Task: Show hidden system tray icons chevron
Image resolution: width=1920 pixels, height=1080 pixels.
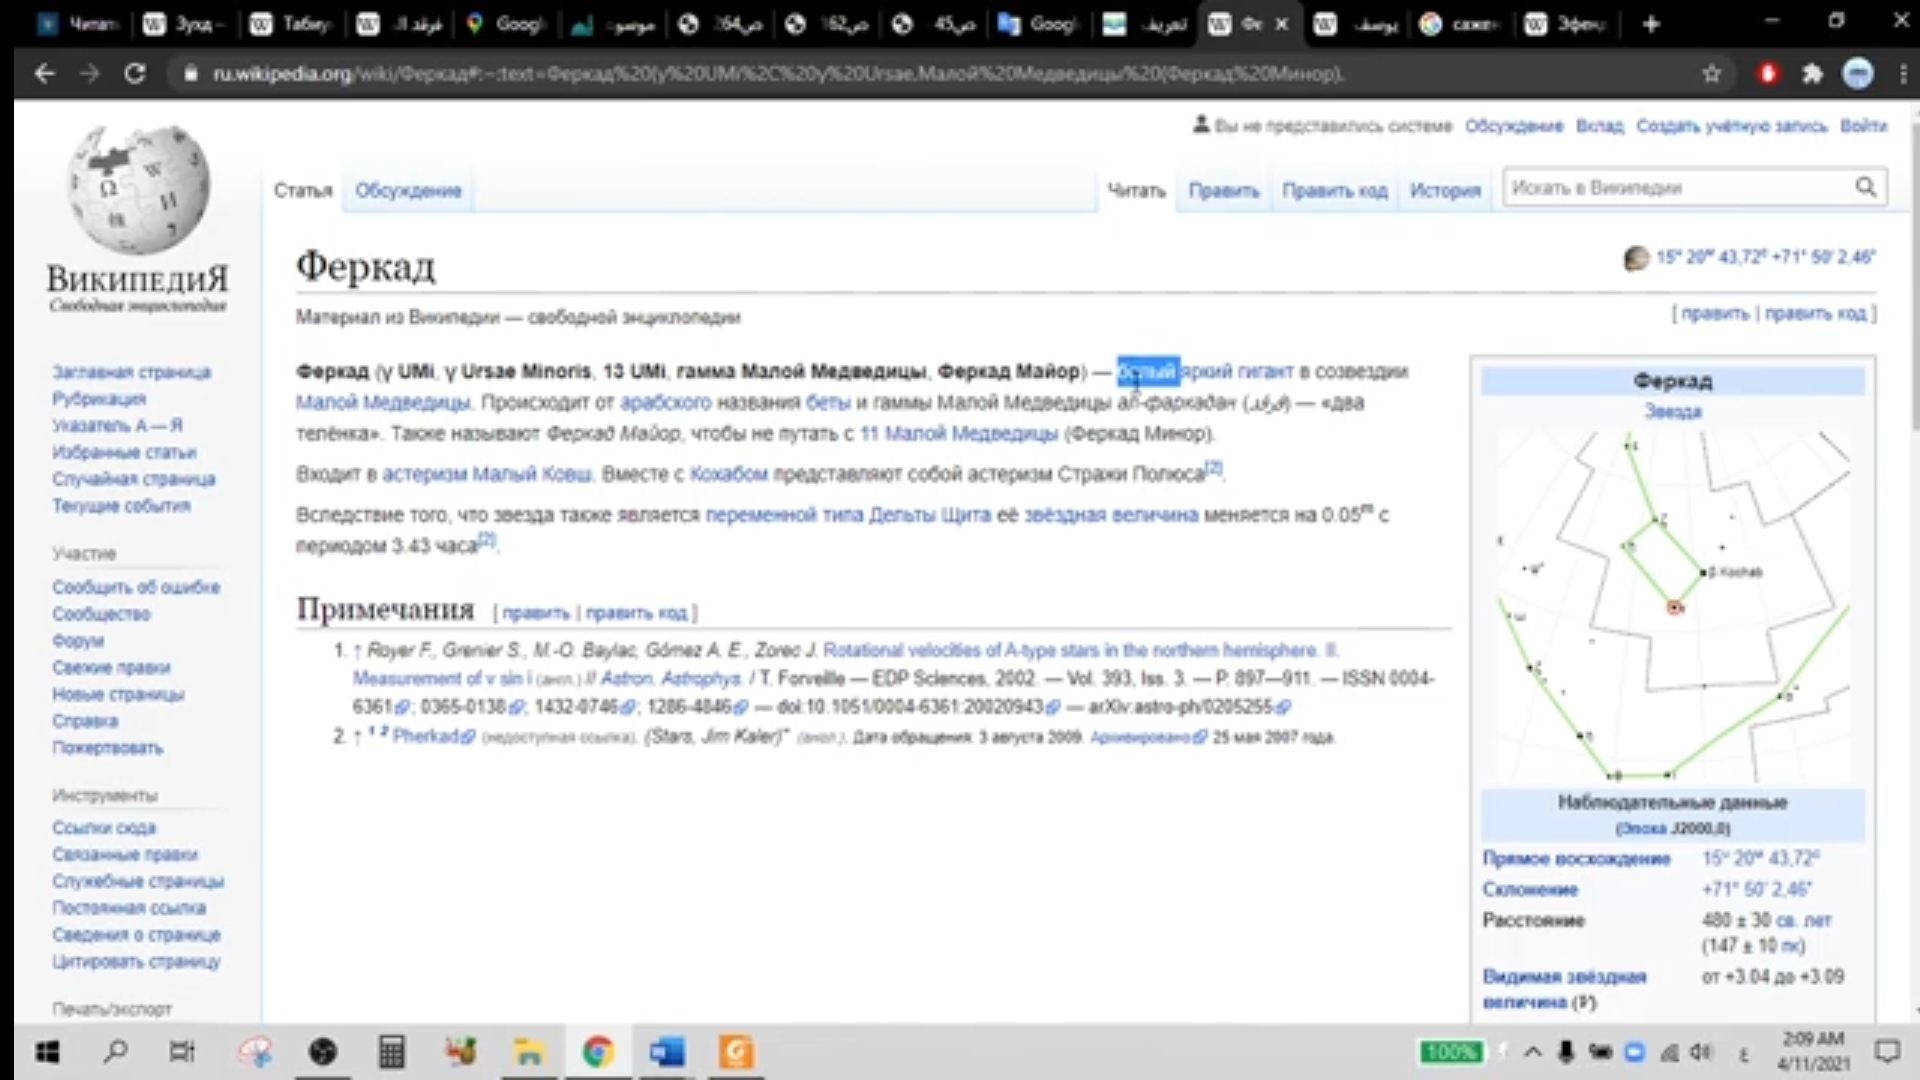Action: 1532,1052
